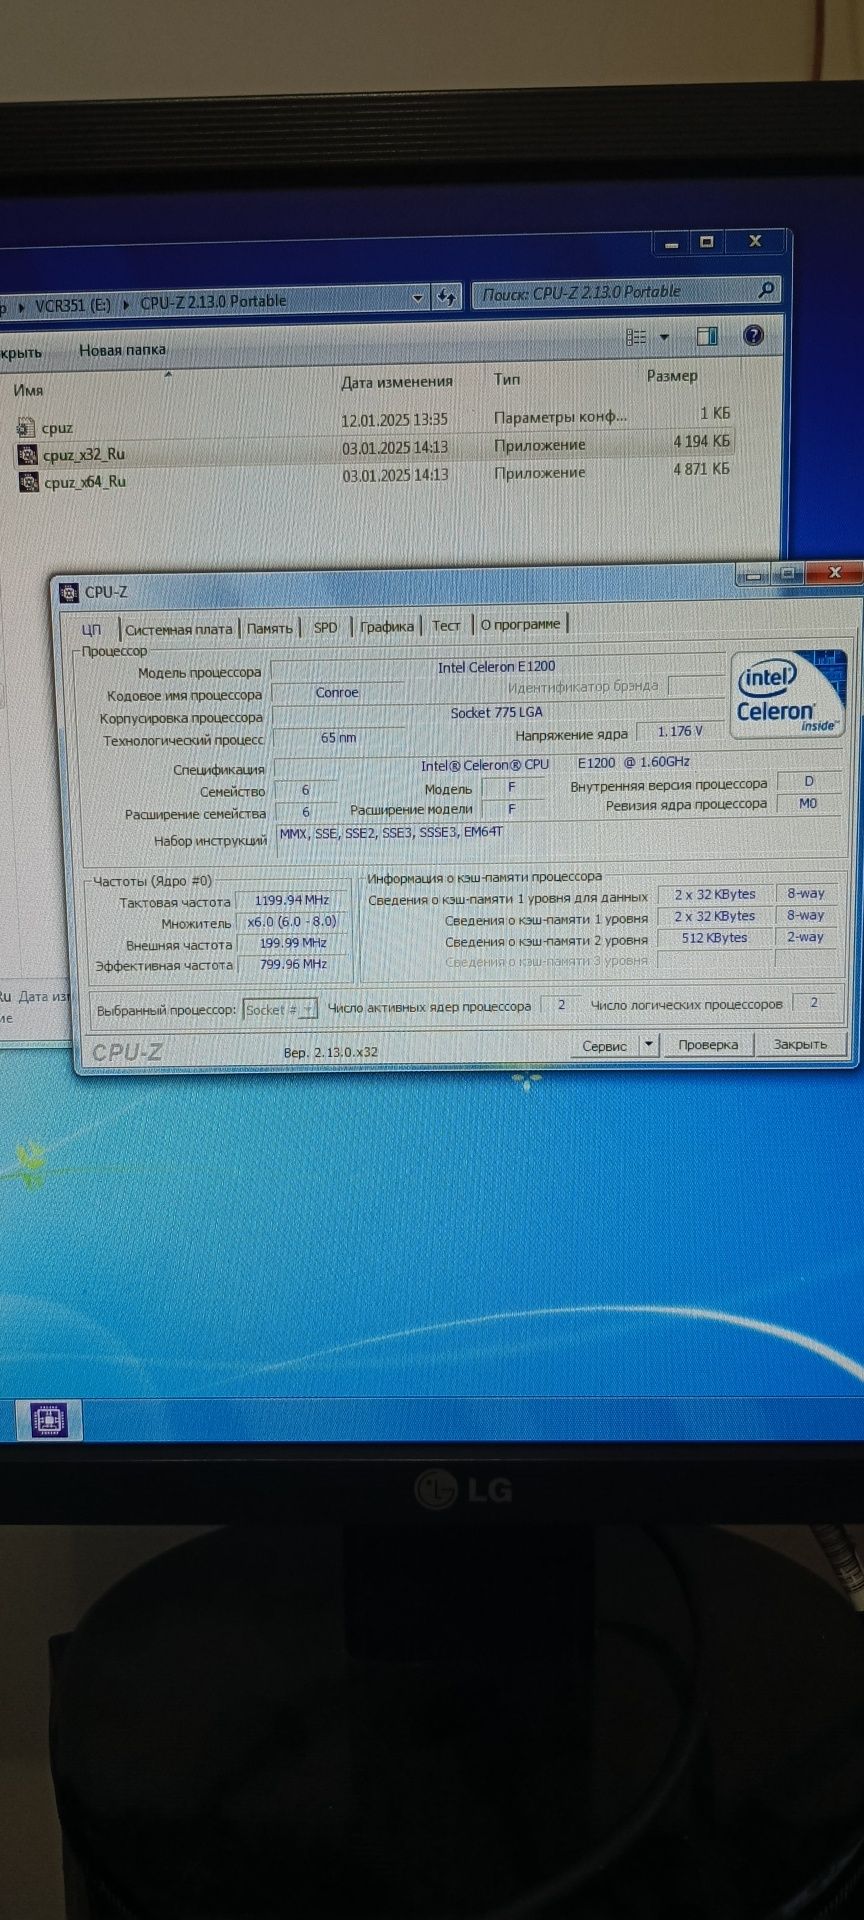Switch to the ЦП tab

point(92,629)
